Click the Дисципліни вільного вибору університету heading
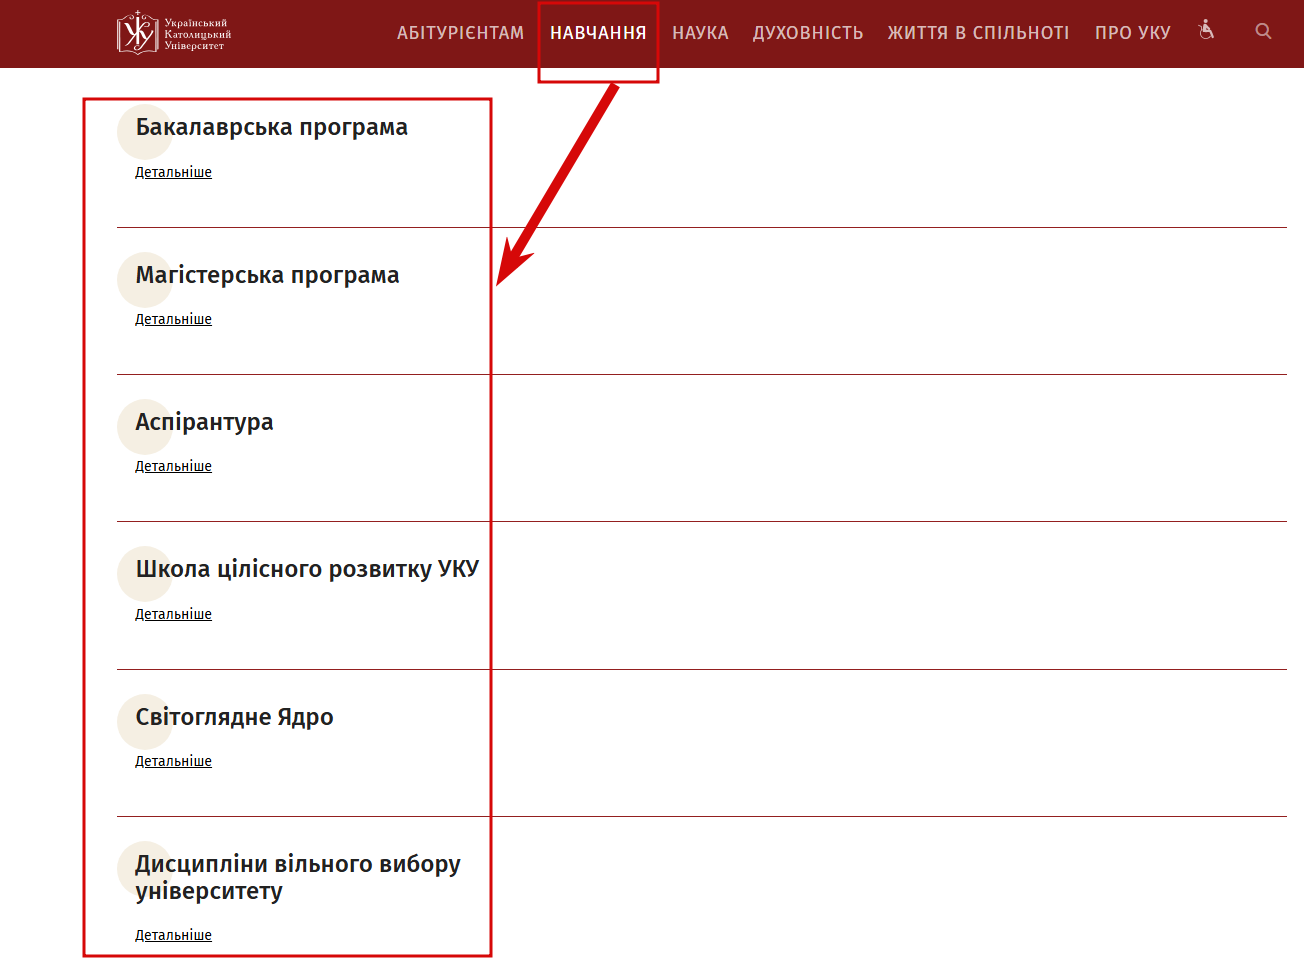The width and height of the screenshot is (1304, 960). (x=298, y=877)
